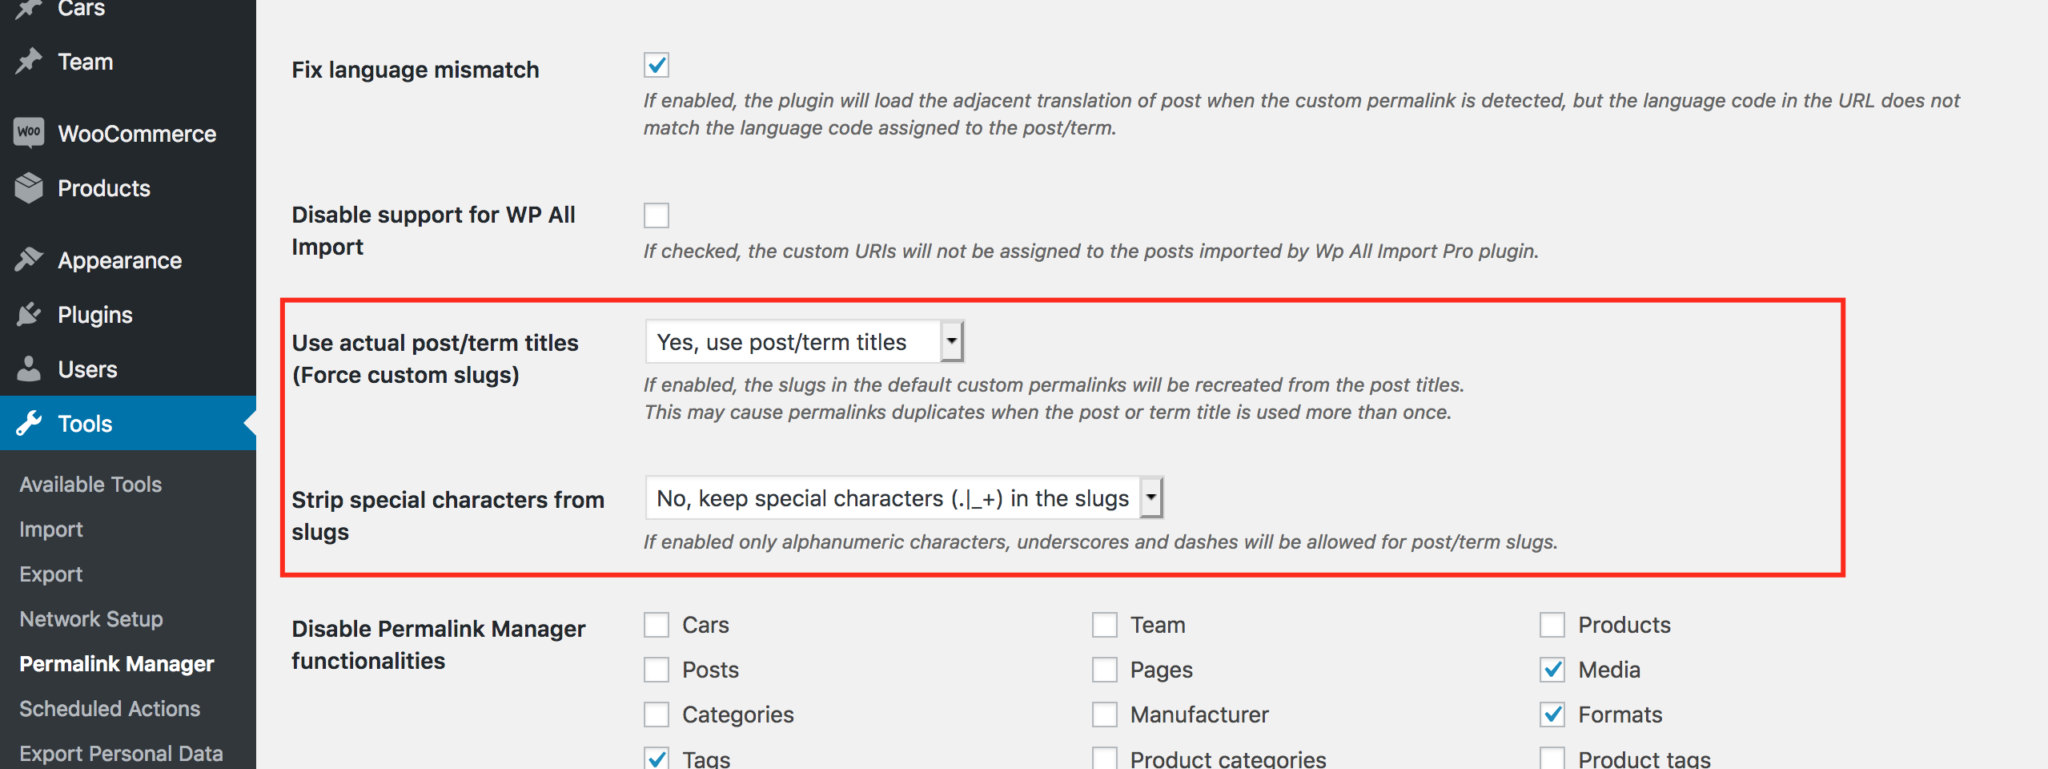Check the Product tags checkbox

pyautogui.click(x=1552, y=759)
